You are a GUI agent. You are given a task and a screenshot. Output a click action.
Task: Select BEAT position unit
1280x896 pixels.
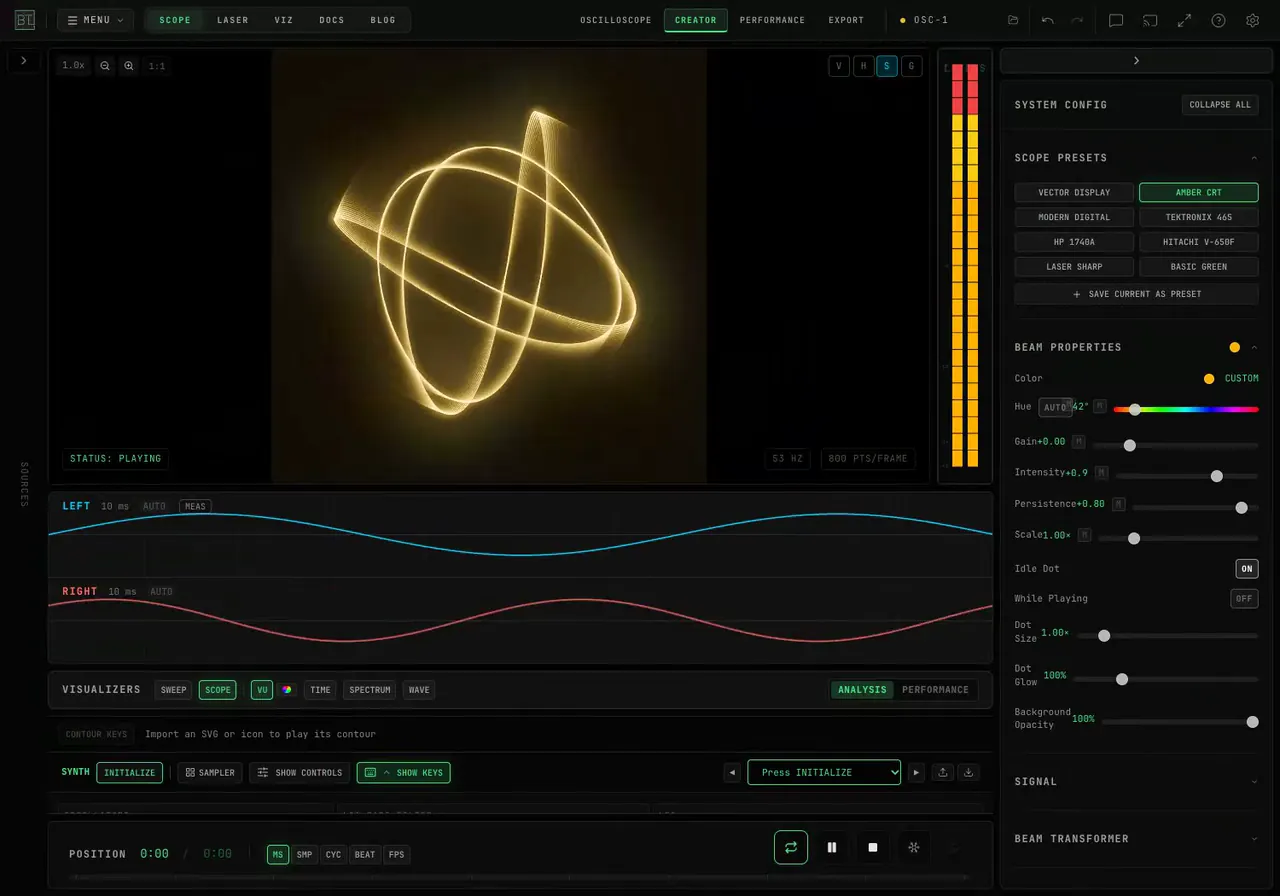(365, 854)
